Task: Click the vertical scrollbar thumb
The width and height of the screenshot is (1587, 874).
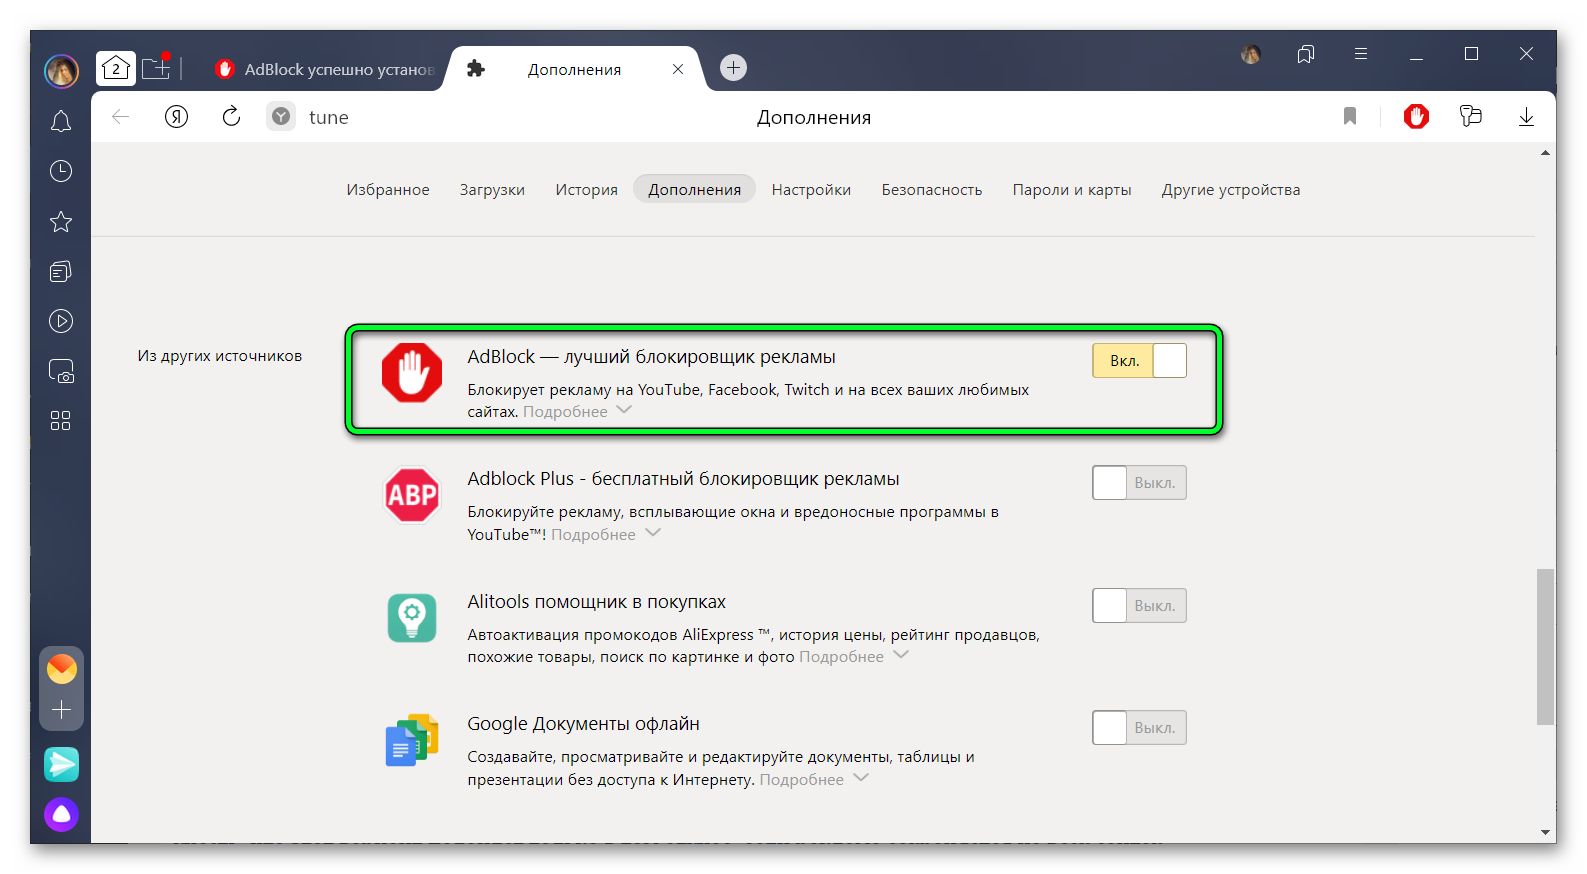Action: tap(1546, 647)
